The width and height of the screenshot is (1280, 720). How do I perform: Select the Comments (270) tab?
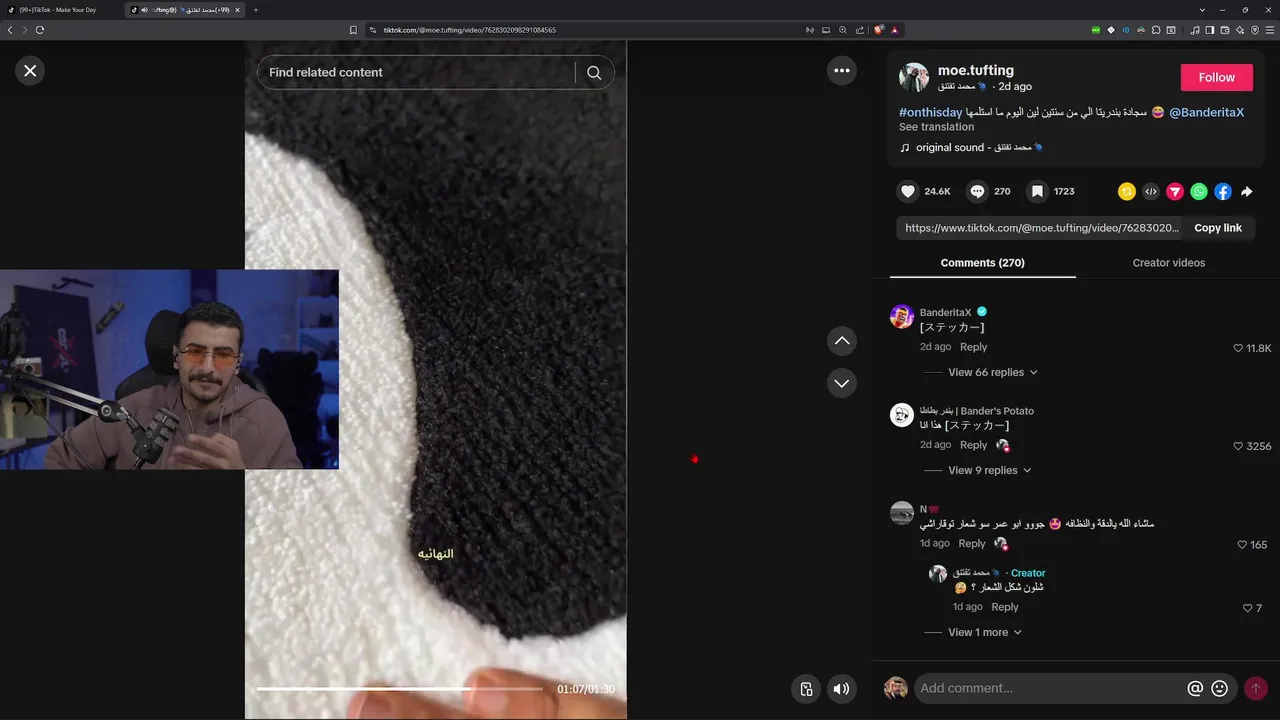click(982, 263)
